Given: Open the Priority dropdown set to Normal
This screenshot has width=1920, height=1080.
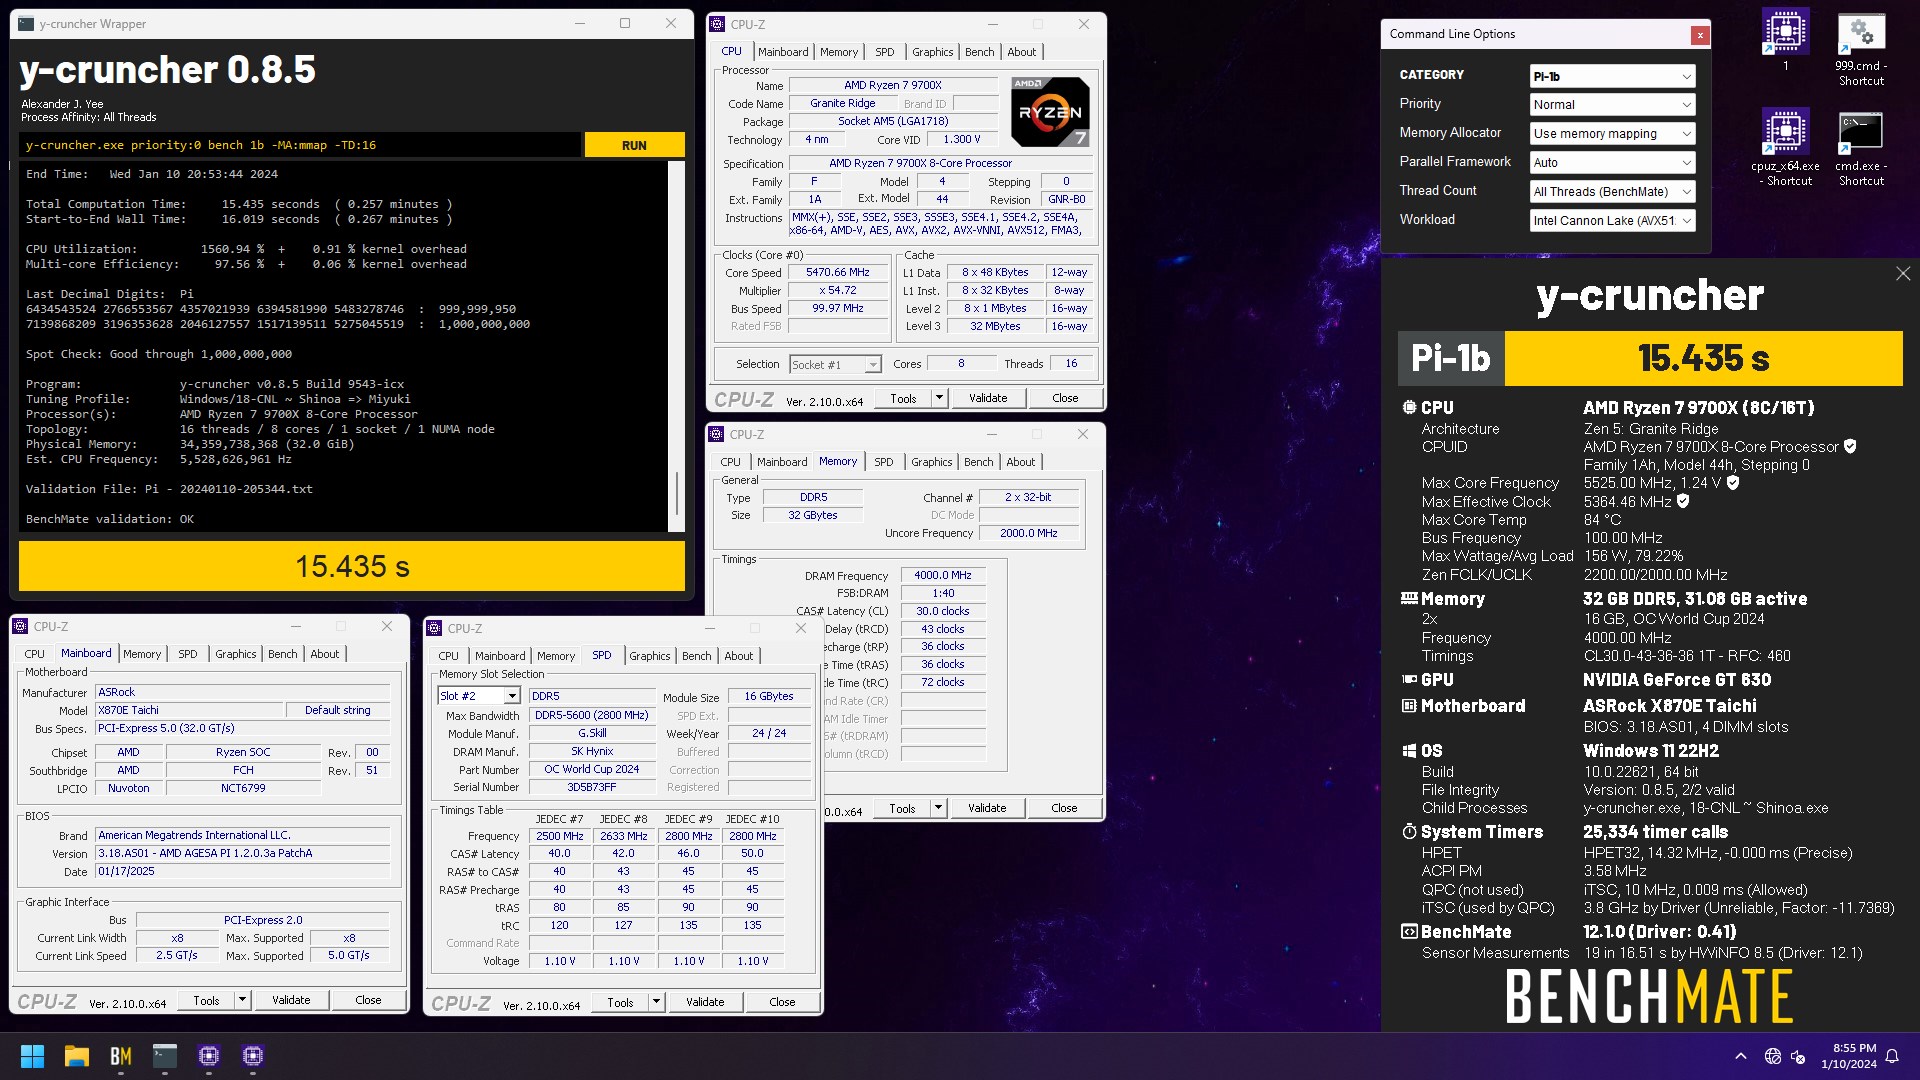Looking at the screenshot, I should point(1612,105).
